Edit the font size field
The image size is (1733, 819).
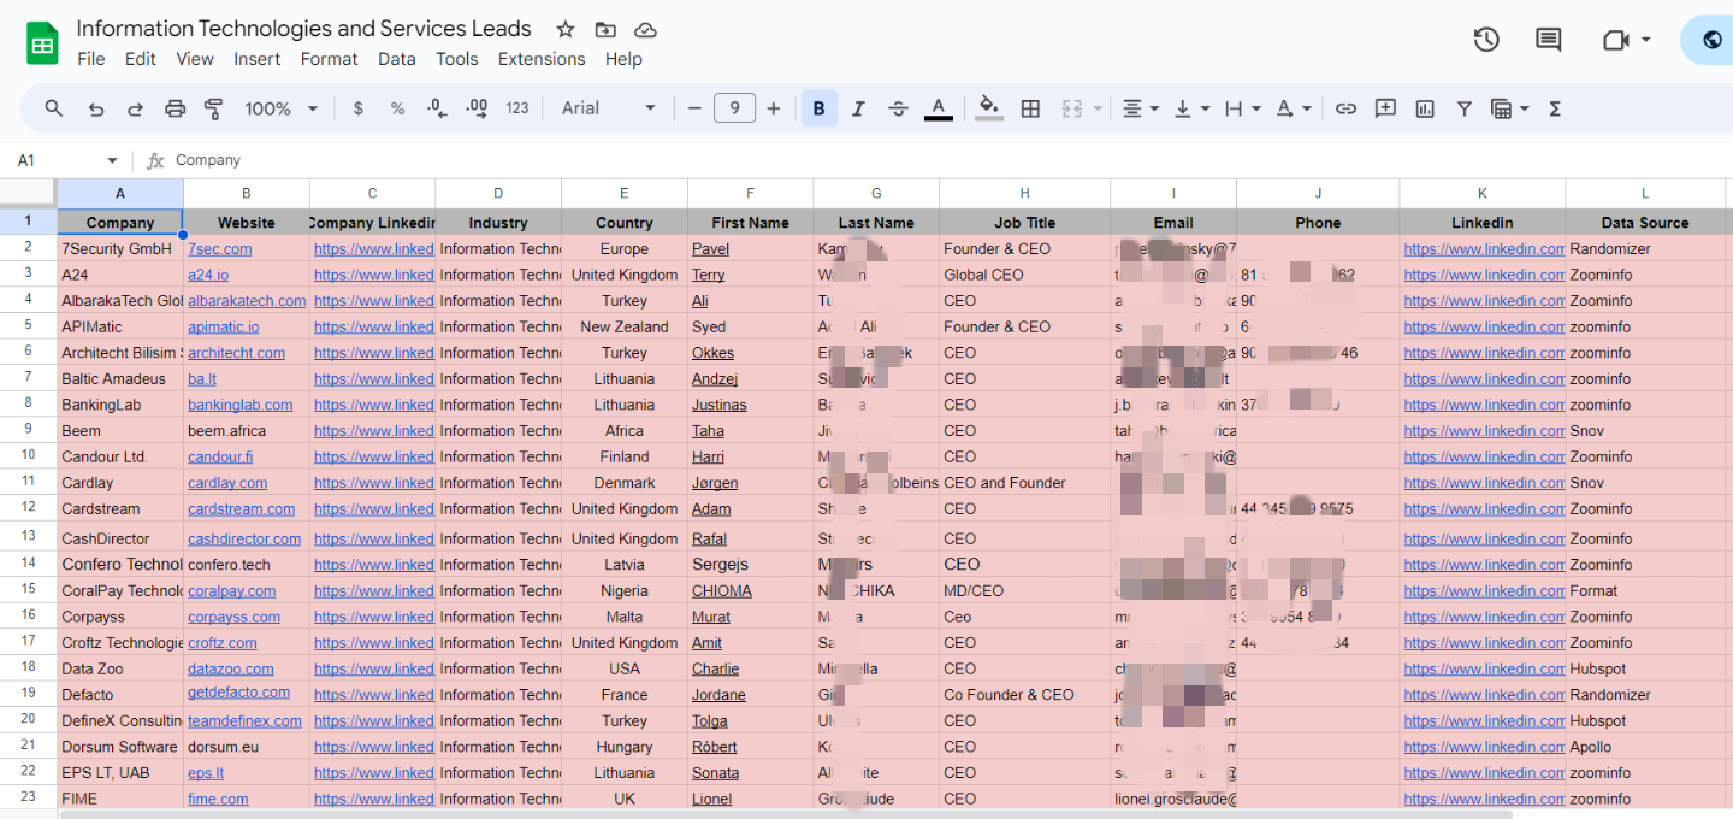[x=735, y=108]
